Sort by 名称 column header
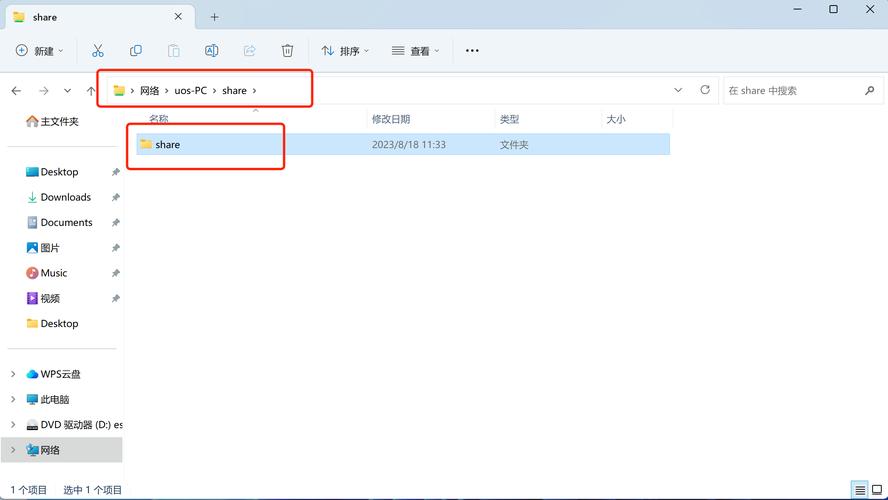888x500 pixels. click(159, 119)
